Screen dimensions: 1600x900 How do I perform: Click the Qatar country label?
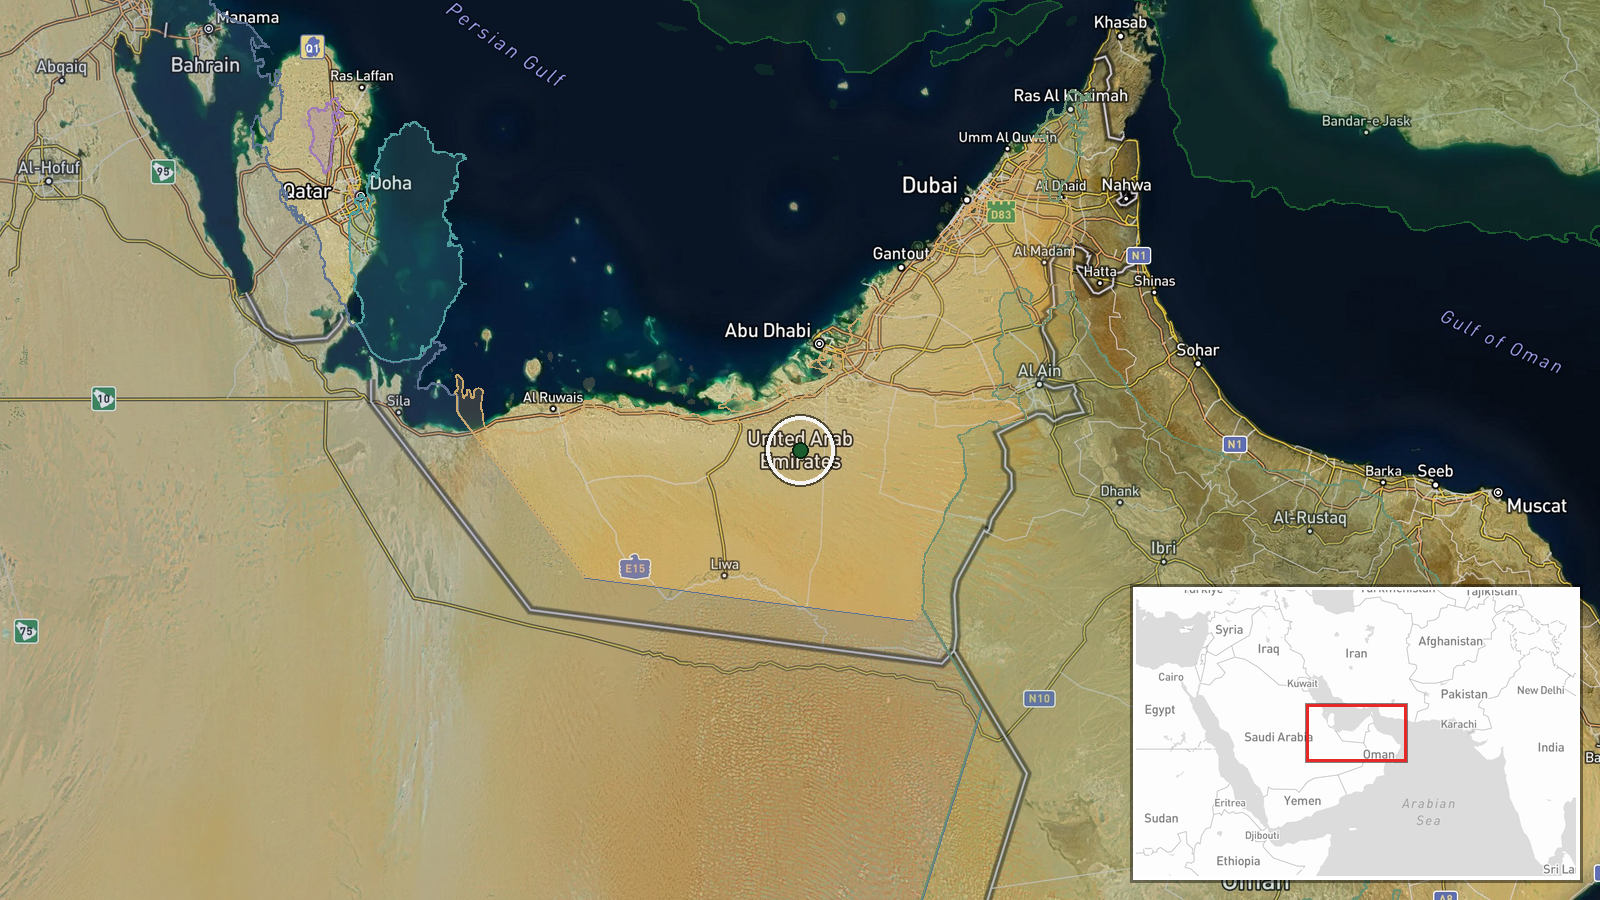pyautogui.click(x=306, y=191)
